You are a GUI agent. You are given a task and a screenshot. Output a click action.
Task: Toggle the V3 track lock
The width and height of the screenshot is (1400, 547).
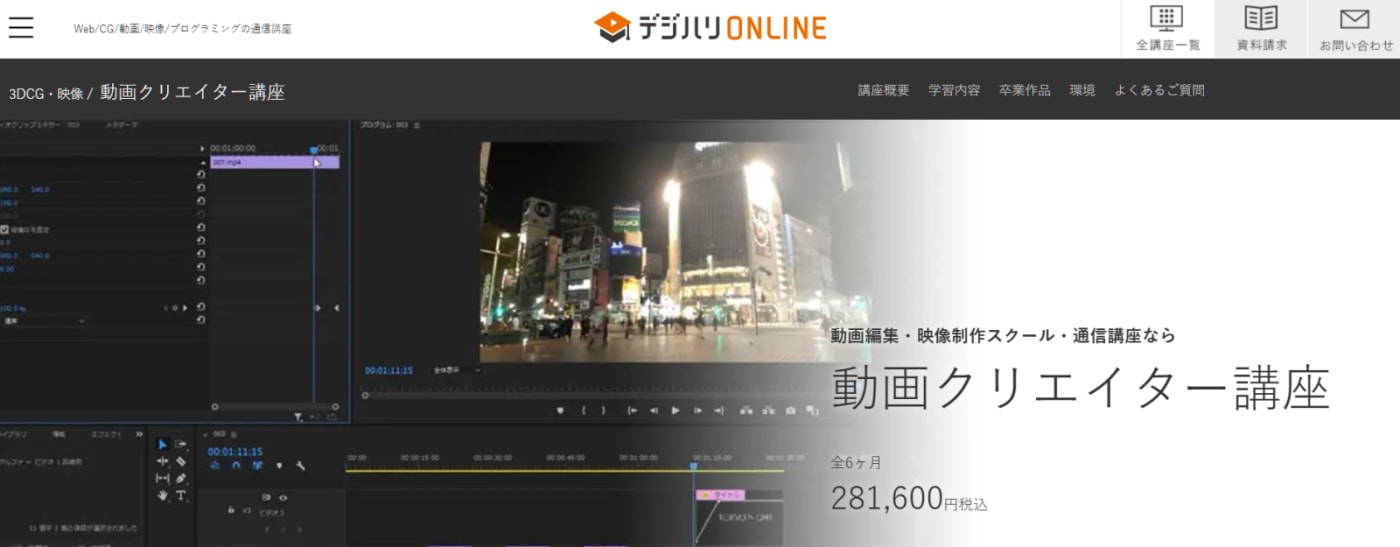coord(232,510)
